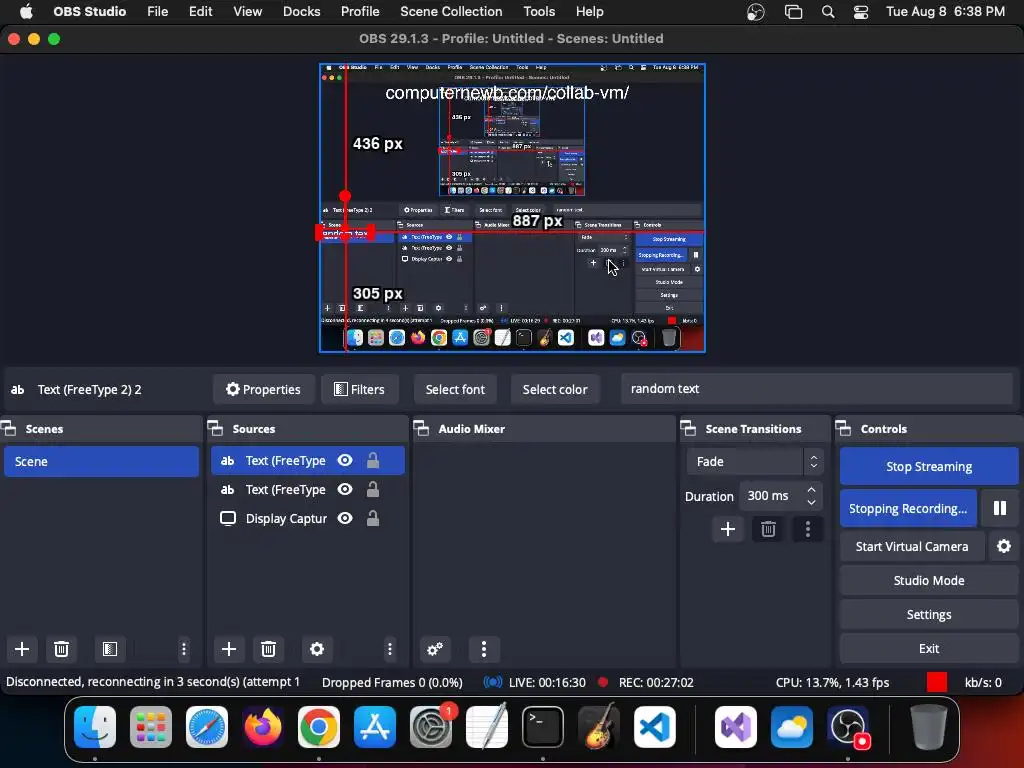Open Settings from Controls dock
The width and height of the screenshot is (1024, 768).
929,614
